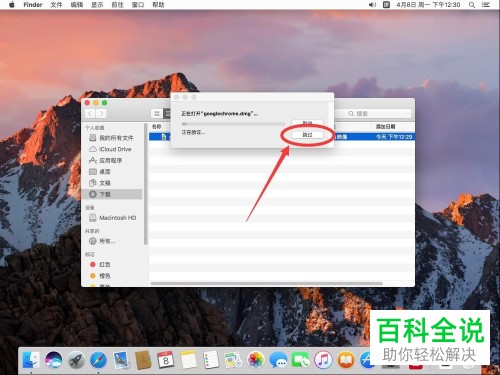The image size is (500, 375).
Task: Open Calendar in the Dock
Action: [166, 360]
